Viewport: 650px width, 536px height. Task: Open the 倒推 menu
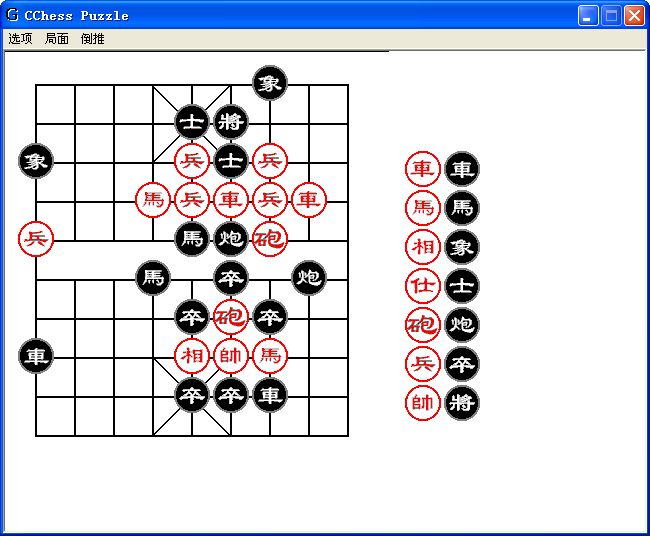92,39
